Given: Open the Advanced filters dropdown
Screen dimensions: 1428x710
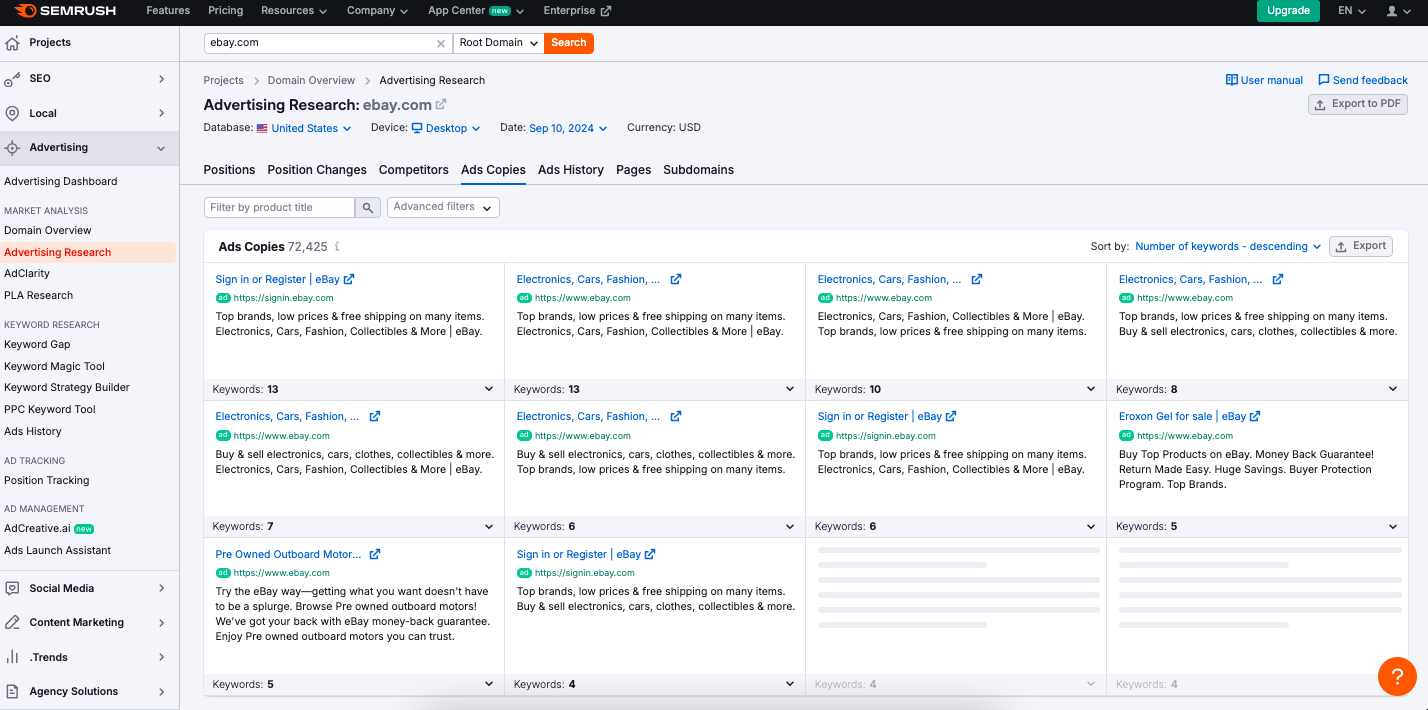Looking at the screenshot, I should click(443, 207).
